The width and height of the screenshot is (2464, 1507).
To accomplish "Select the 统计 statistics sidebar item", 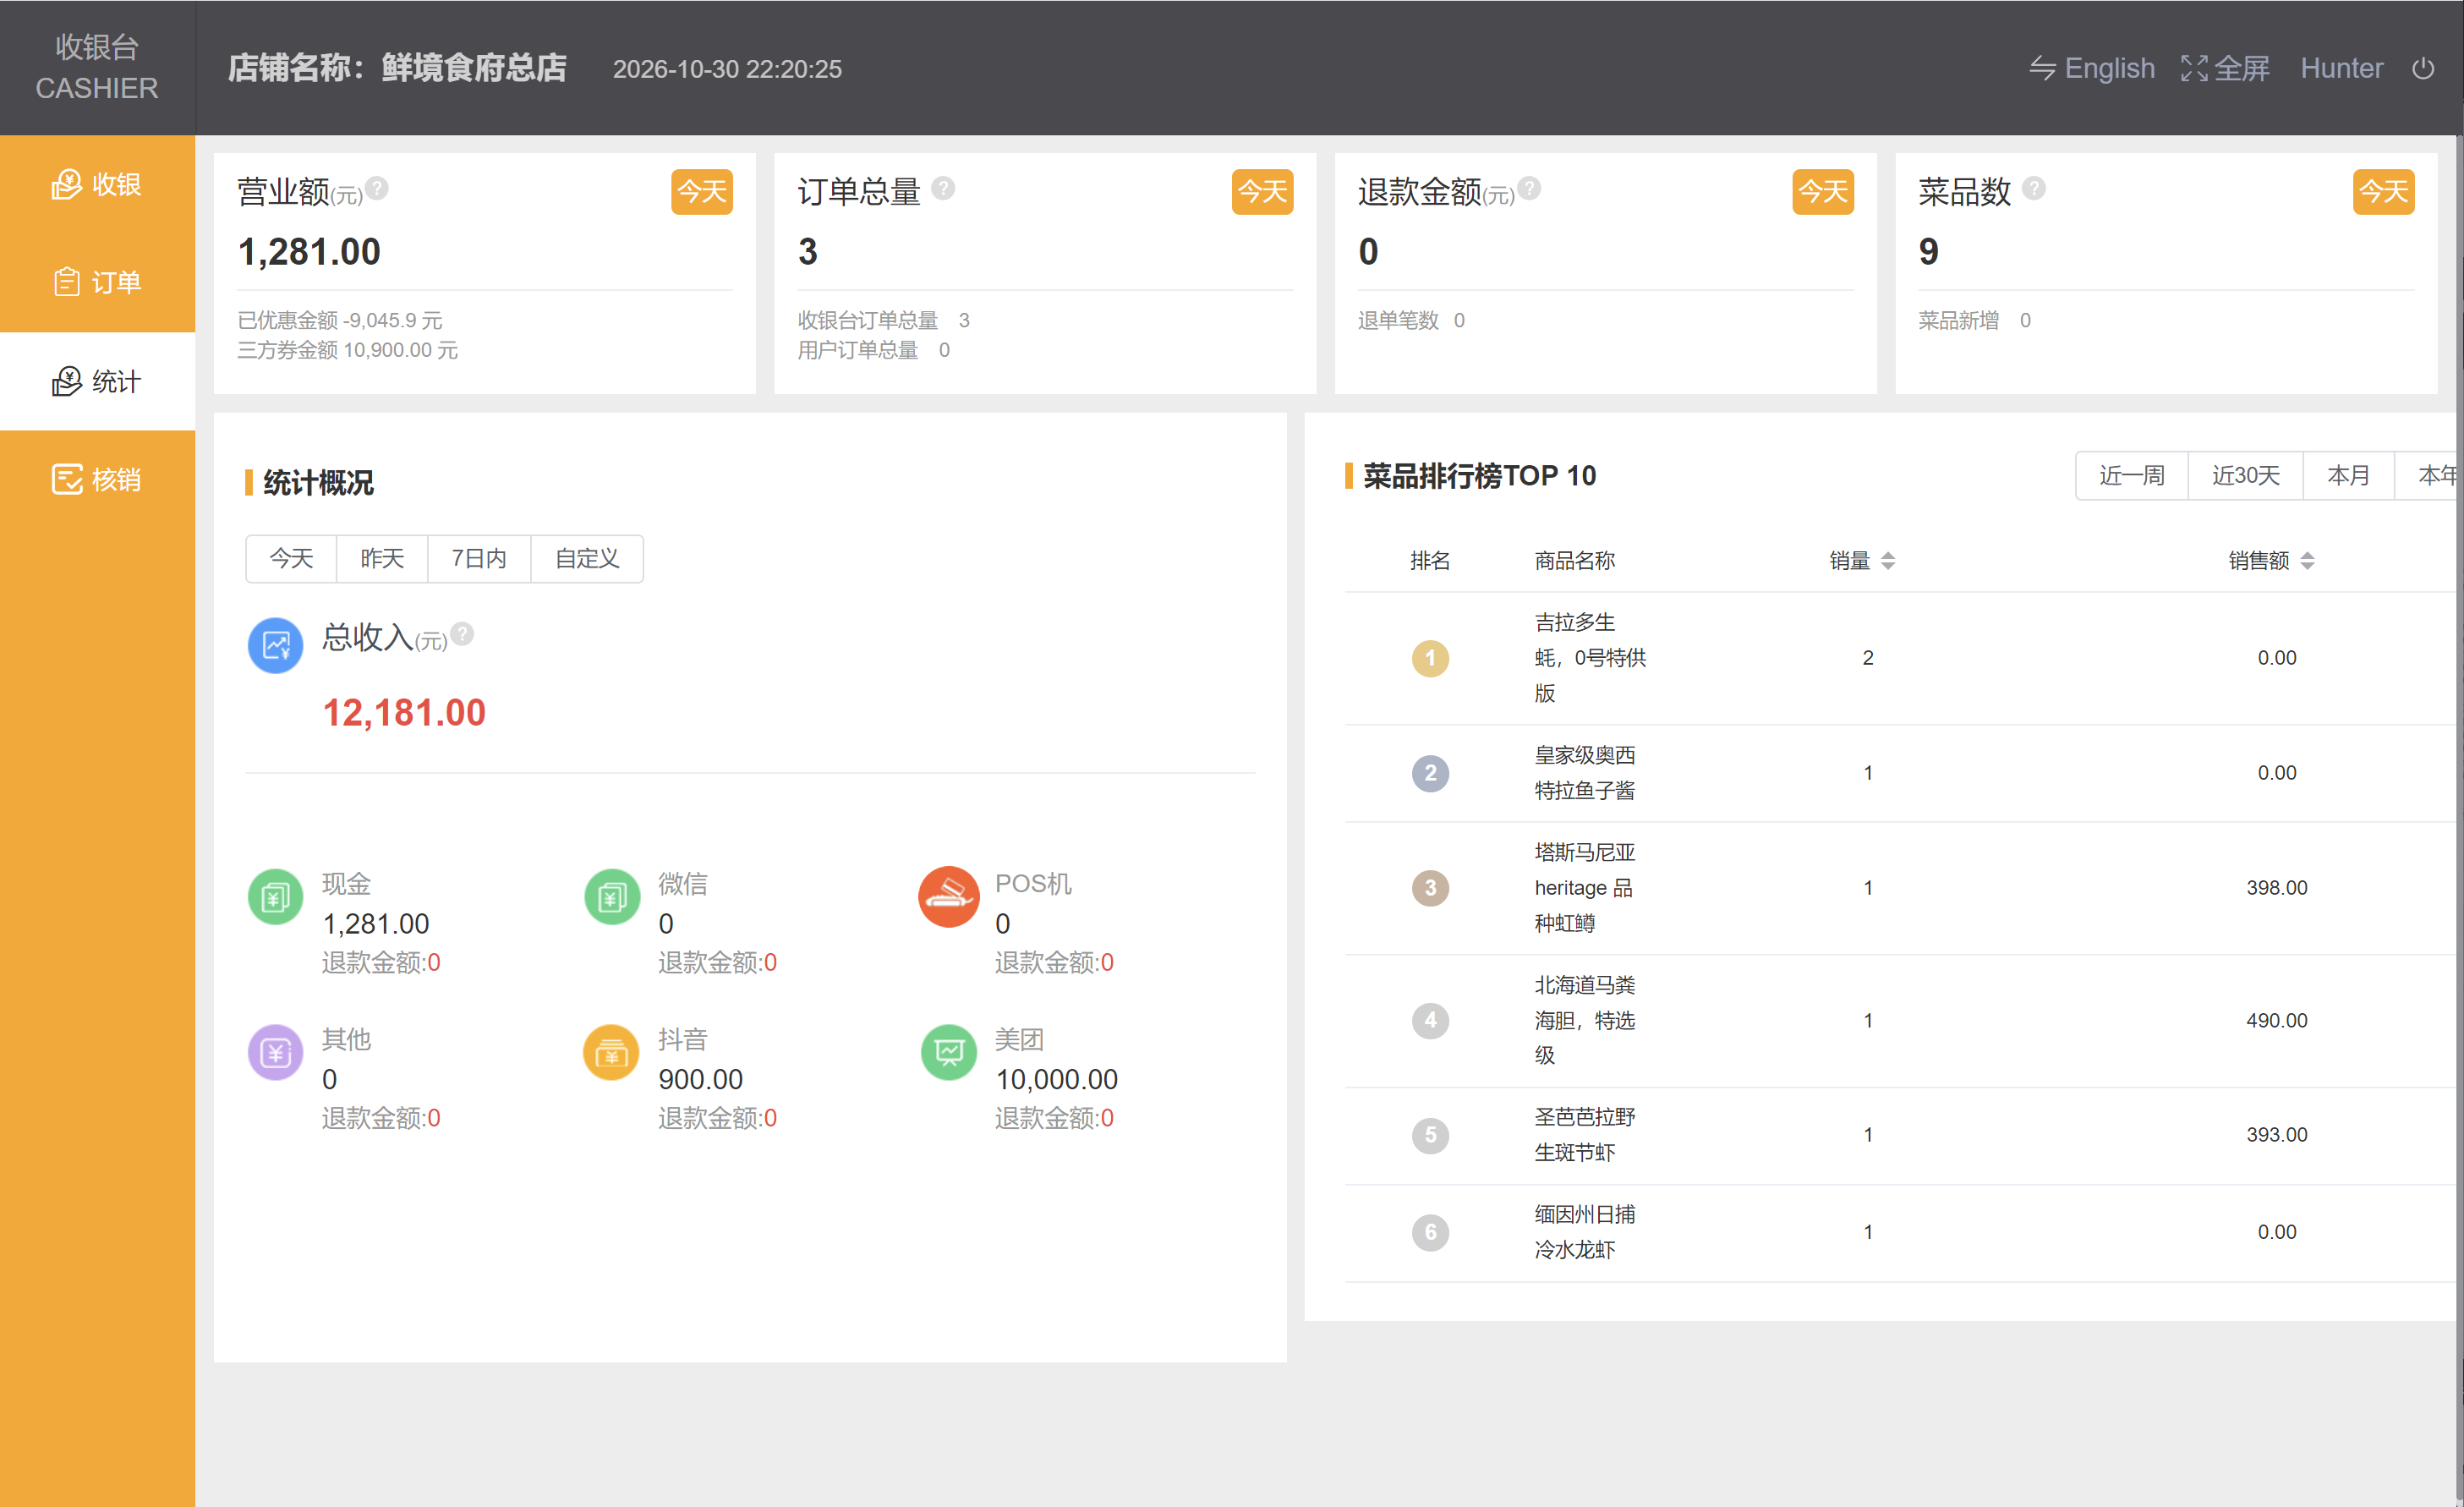I will click(x=97, y=381).
